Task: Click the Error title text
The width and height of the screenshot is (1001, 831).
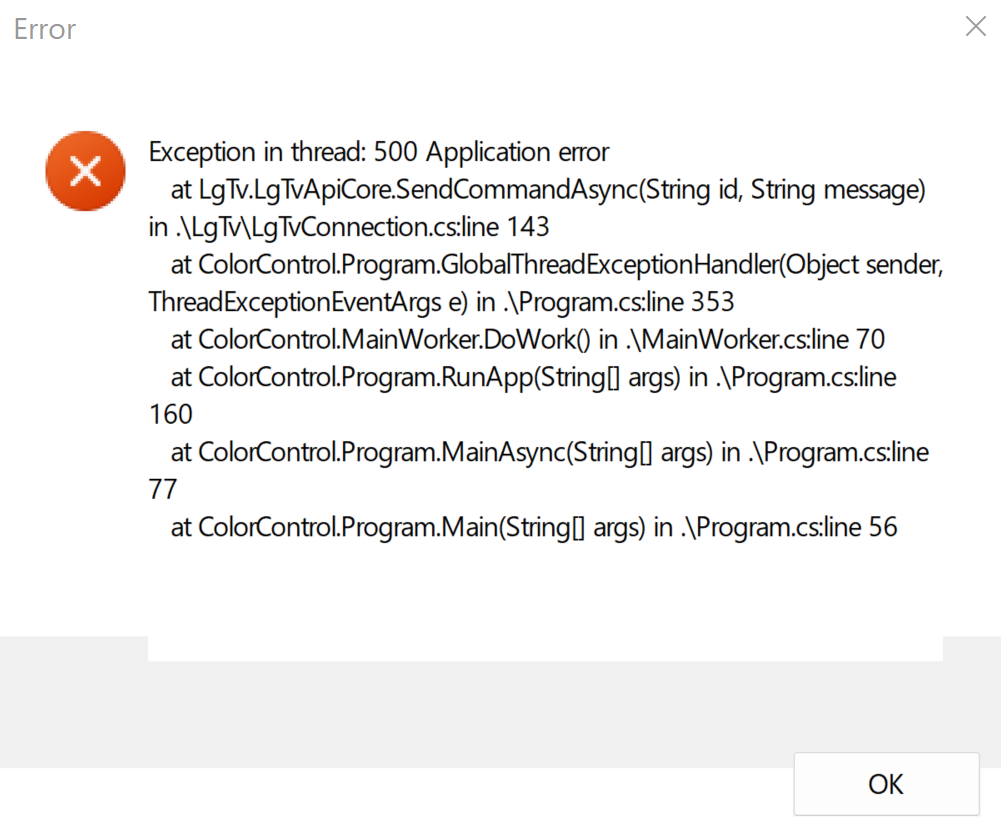Action: (45, 29)
